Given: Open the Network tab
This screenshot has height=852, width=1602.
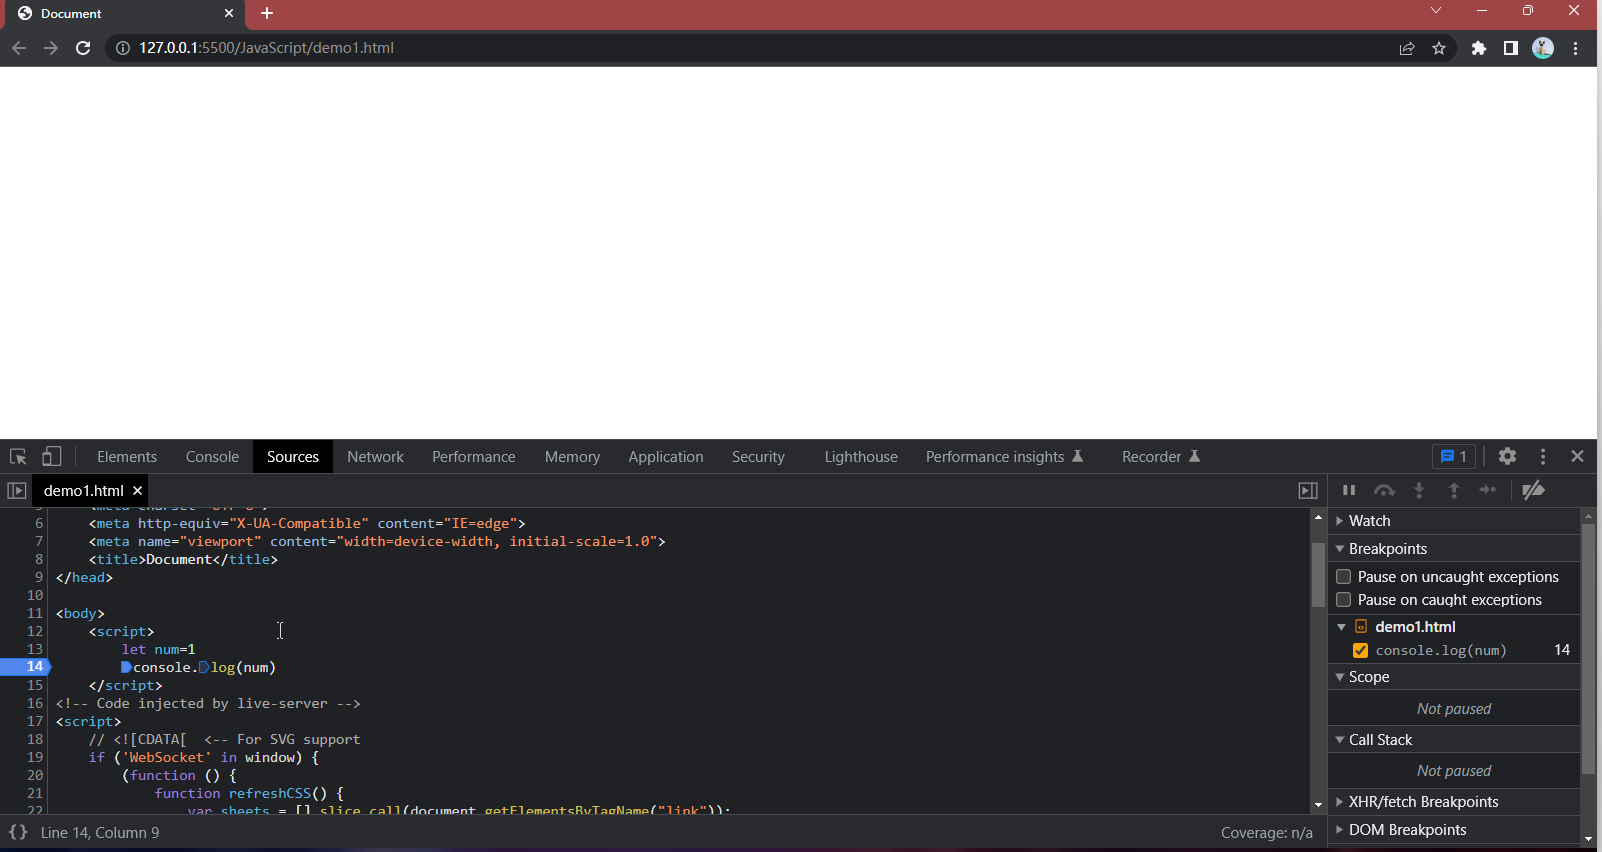Looking at the screenshot, I should click(x=375, y=457).
